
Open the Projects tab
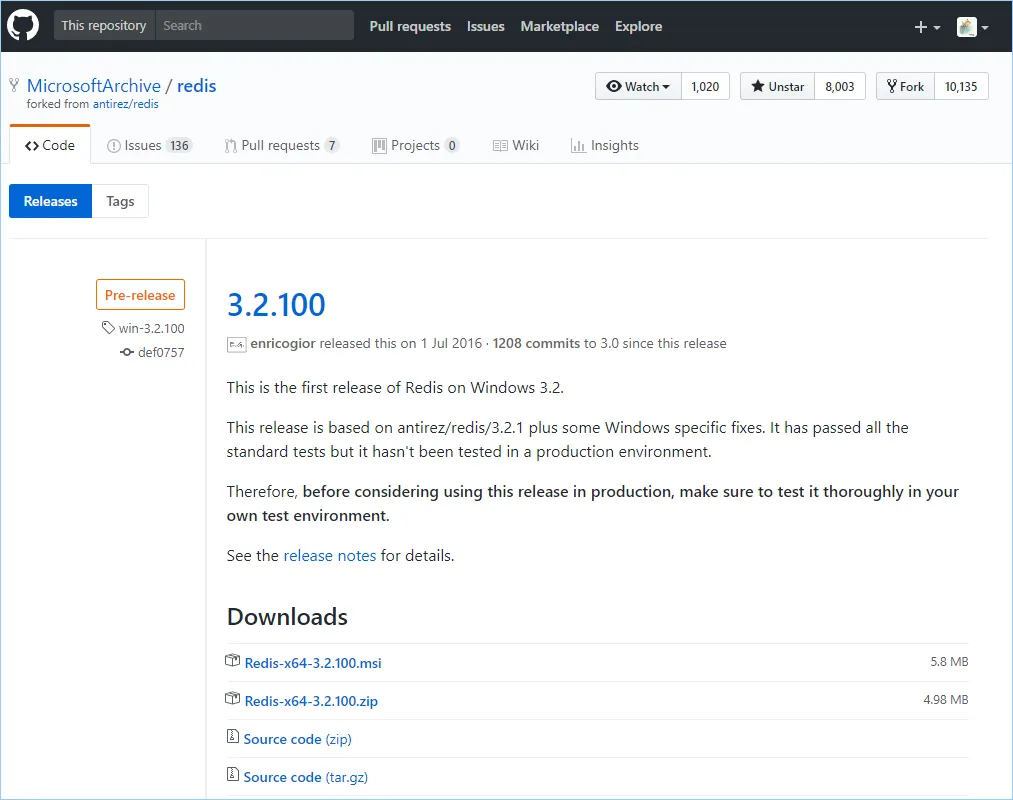click(x=415, y=145)
